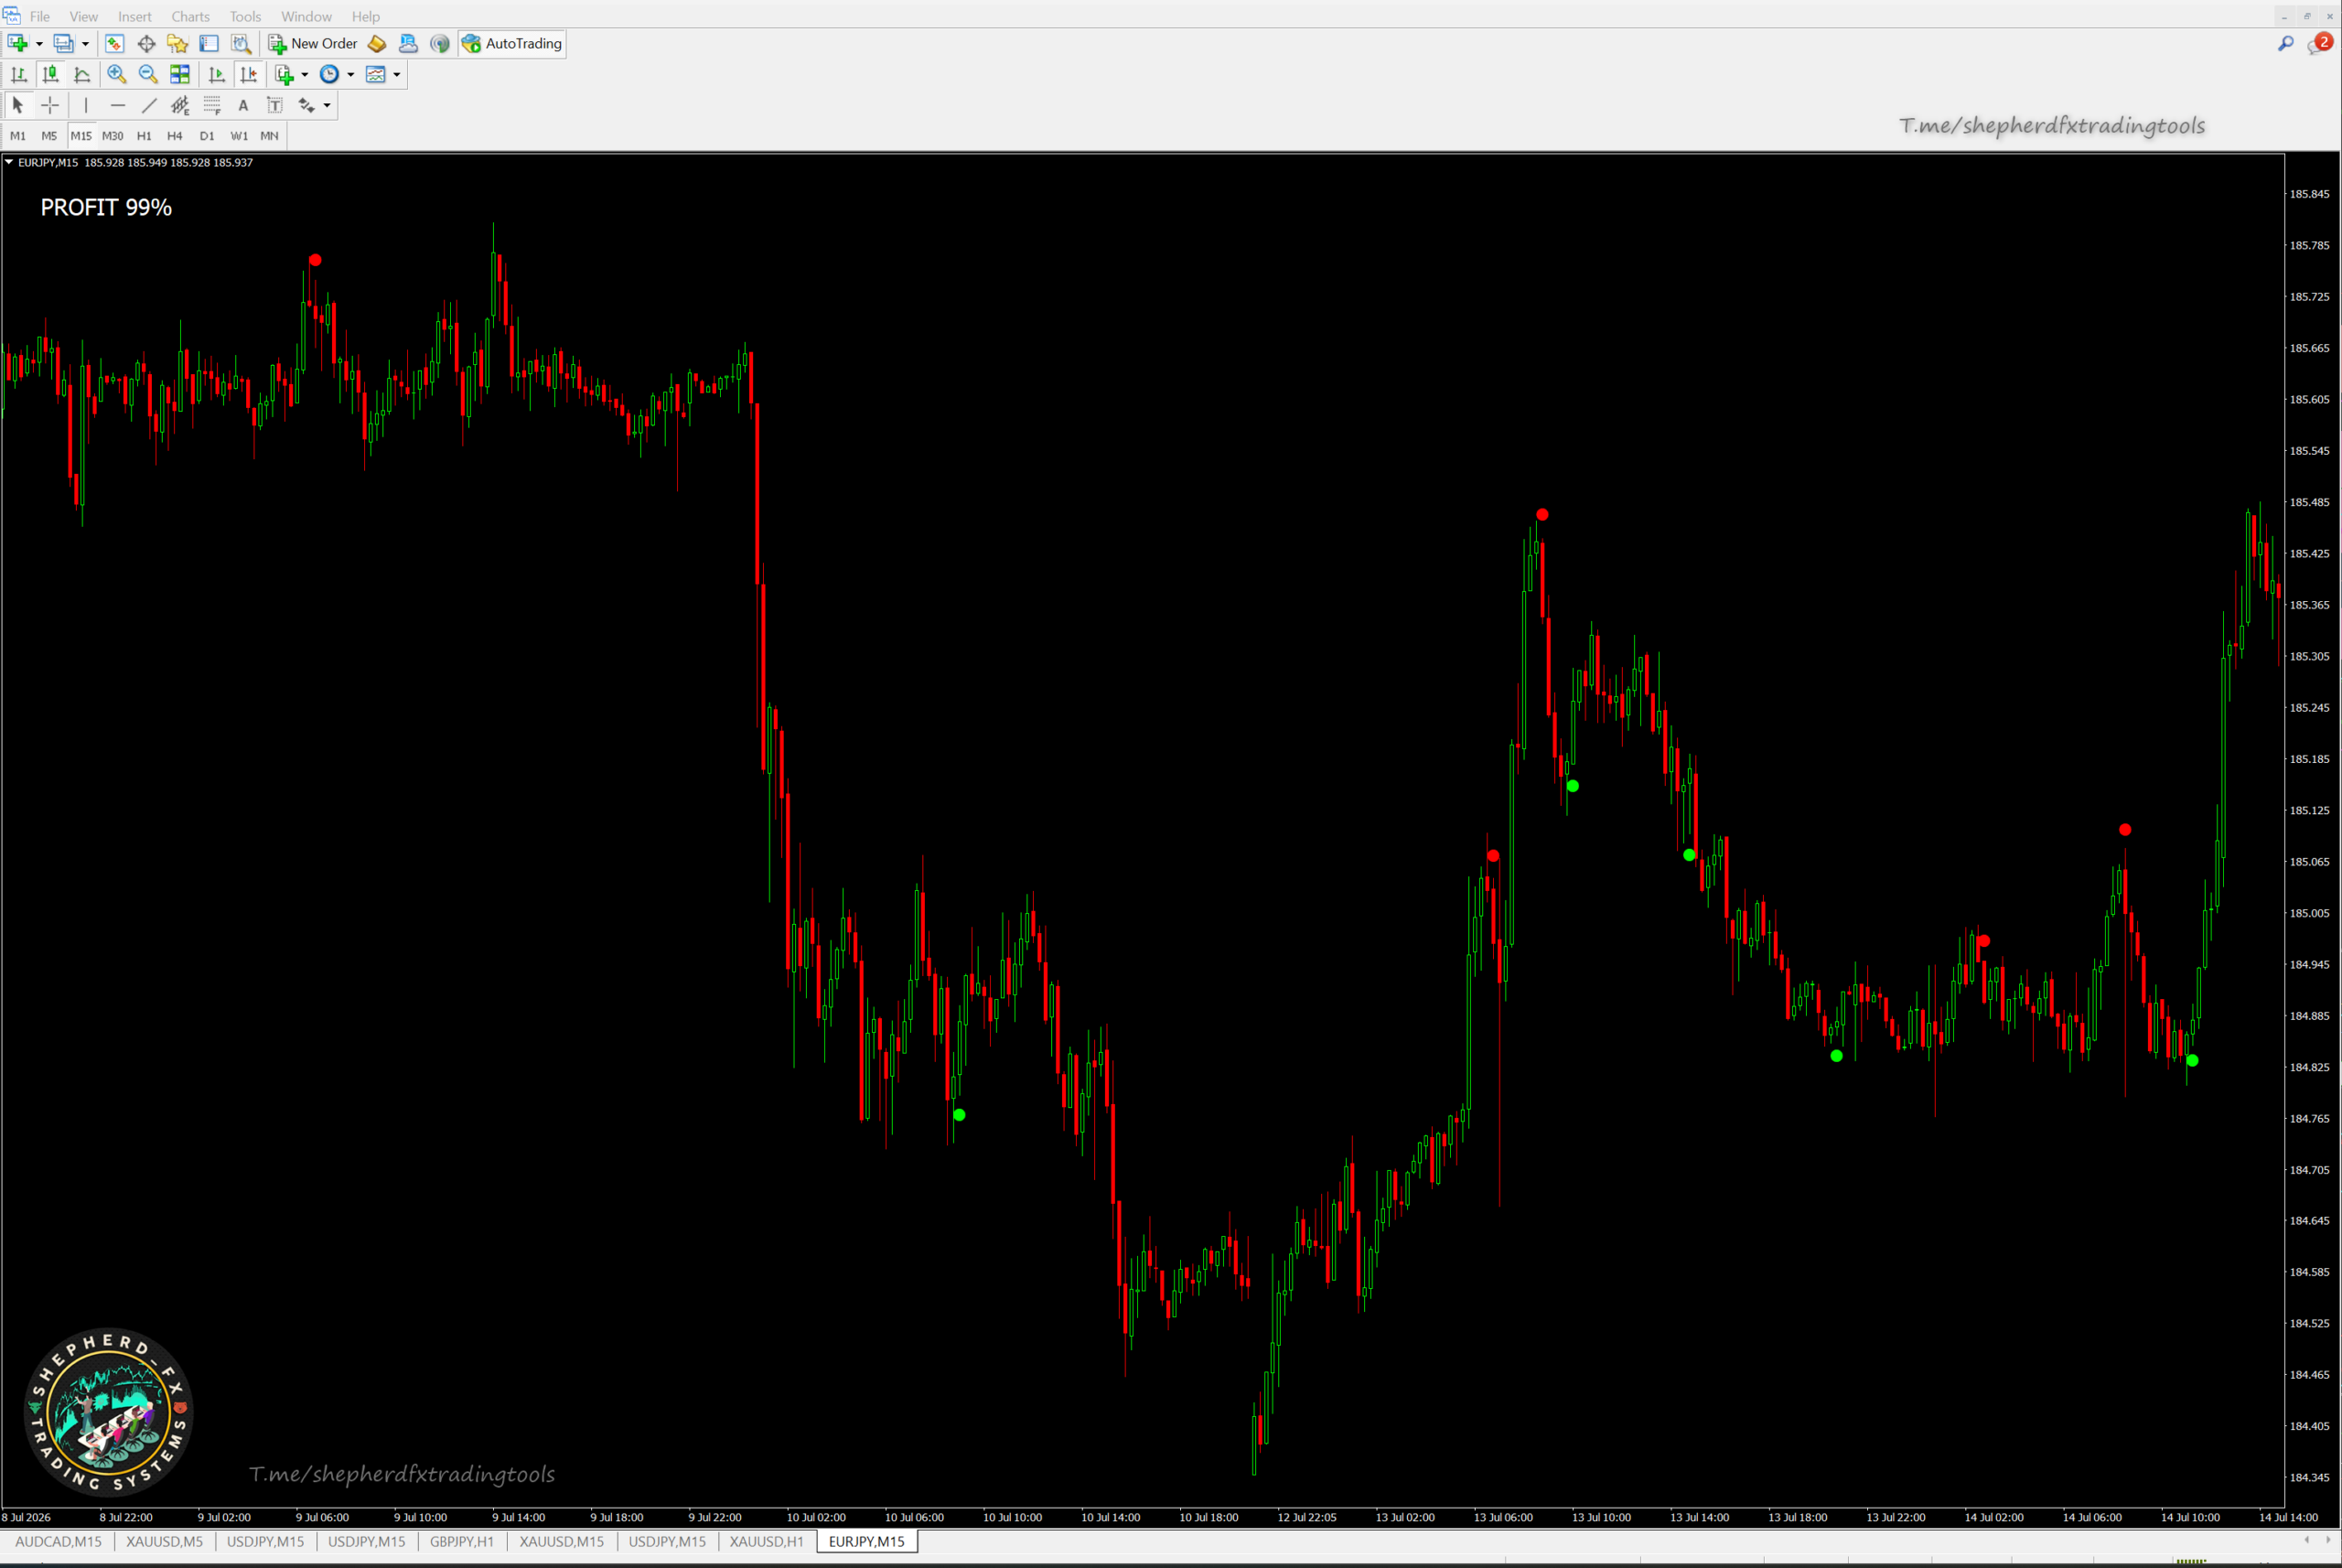Select the M1 timeframe
The width and height of the screenshot is (2342, 1568).
click(x=18, y=136)
